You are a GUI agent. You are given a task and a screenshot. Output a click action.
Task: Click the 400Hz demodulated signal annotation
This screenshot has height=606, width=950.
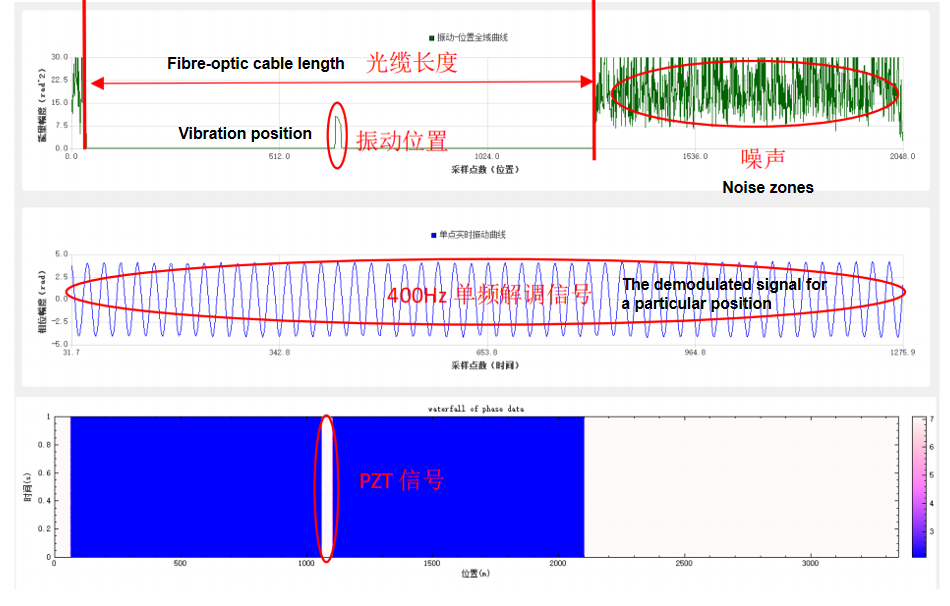pyautogui.click(x=489, y=295)
